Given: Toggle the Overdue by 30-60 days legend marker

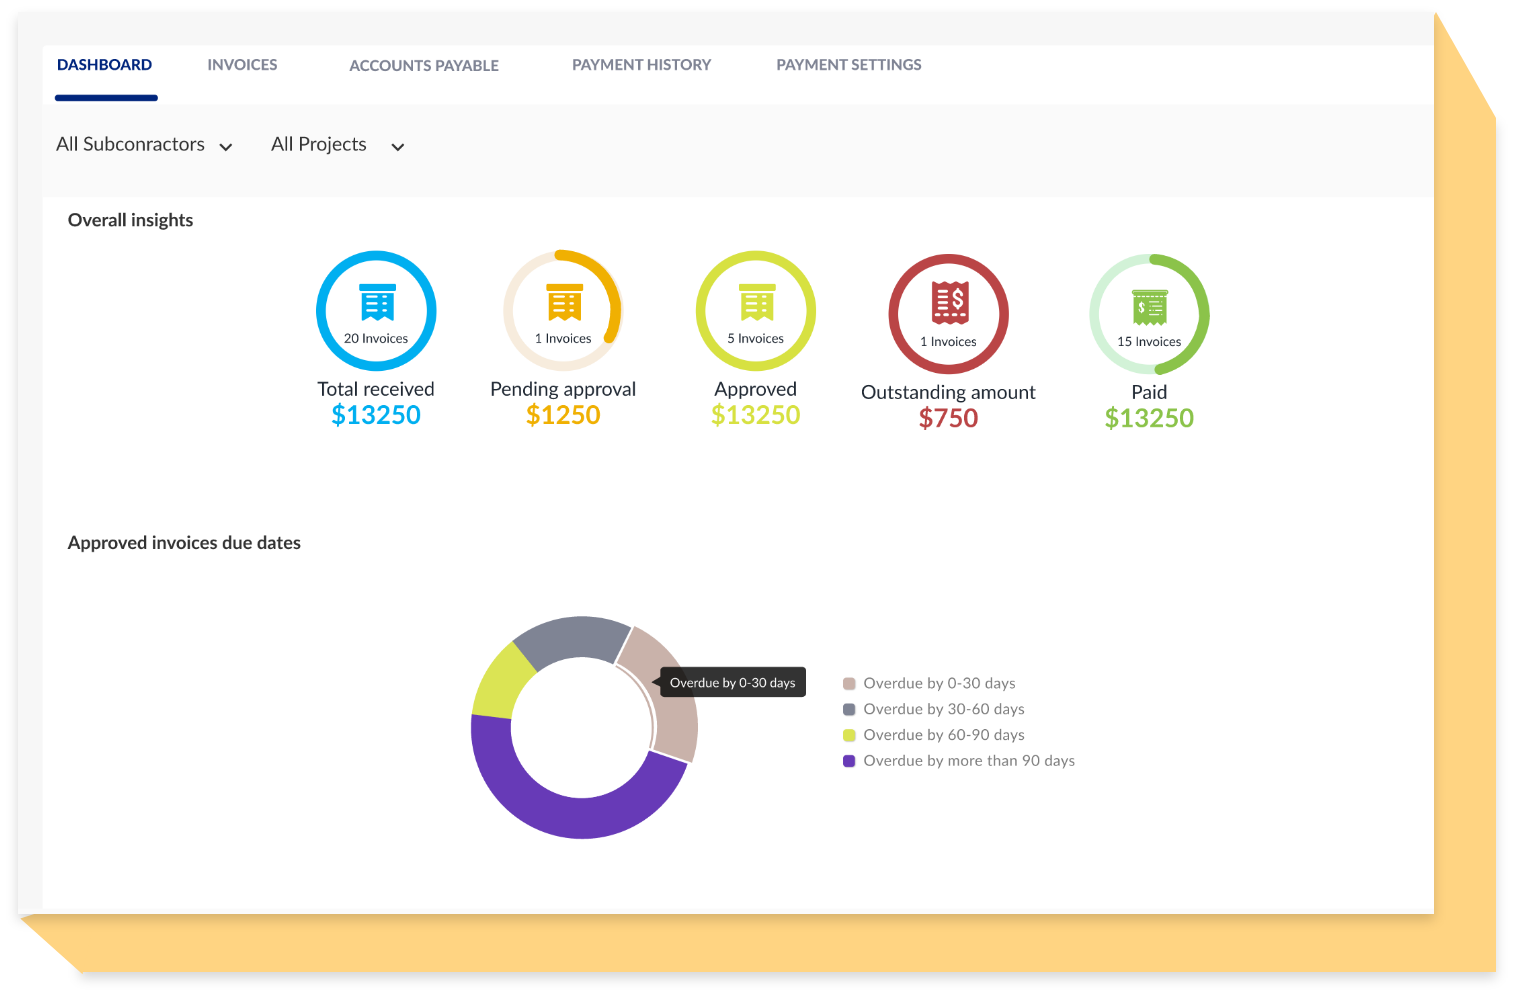Looking at the screenshot, I should 849,708.
